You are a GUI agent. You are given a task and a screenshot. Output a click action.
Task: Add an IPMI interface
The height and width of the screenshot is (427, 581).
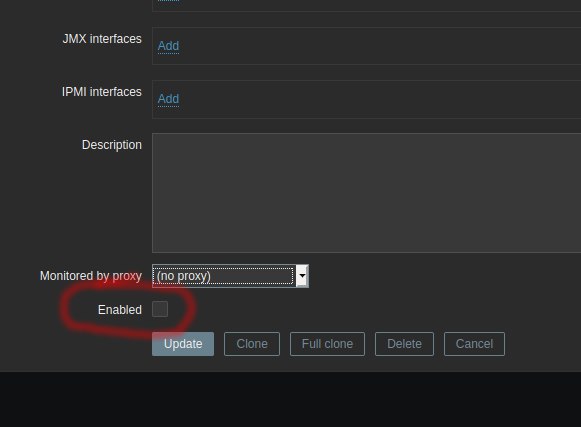coord(168,99)
